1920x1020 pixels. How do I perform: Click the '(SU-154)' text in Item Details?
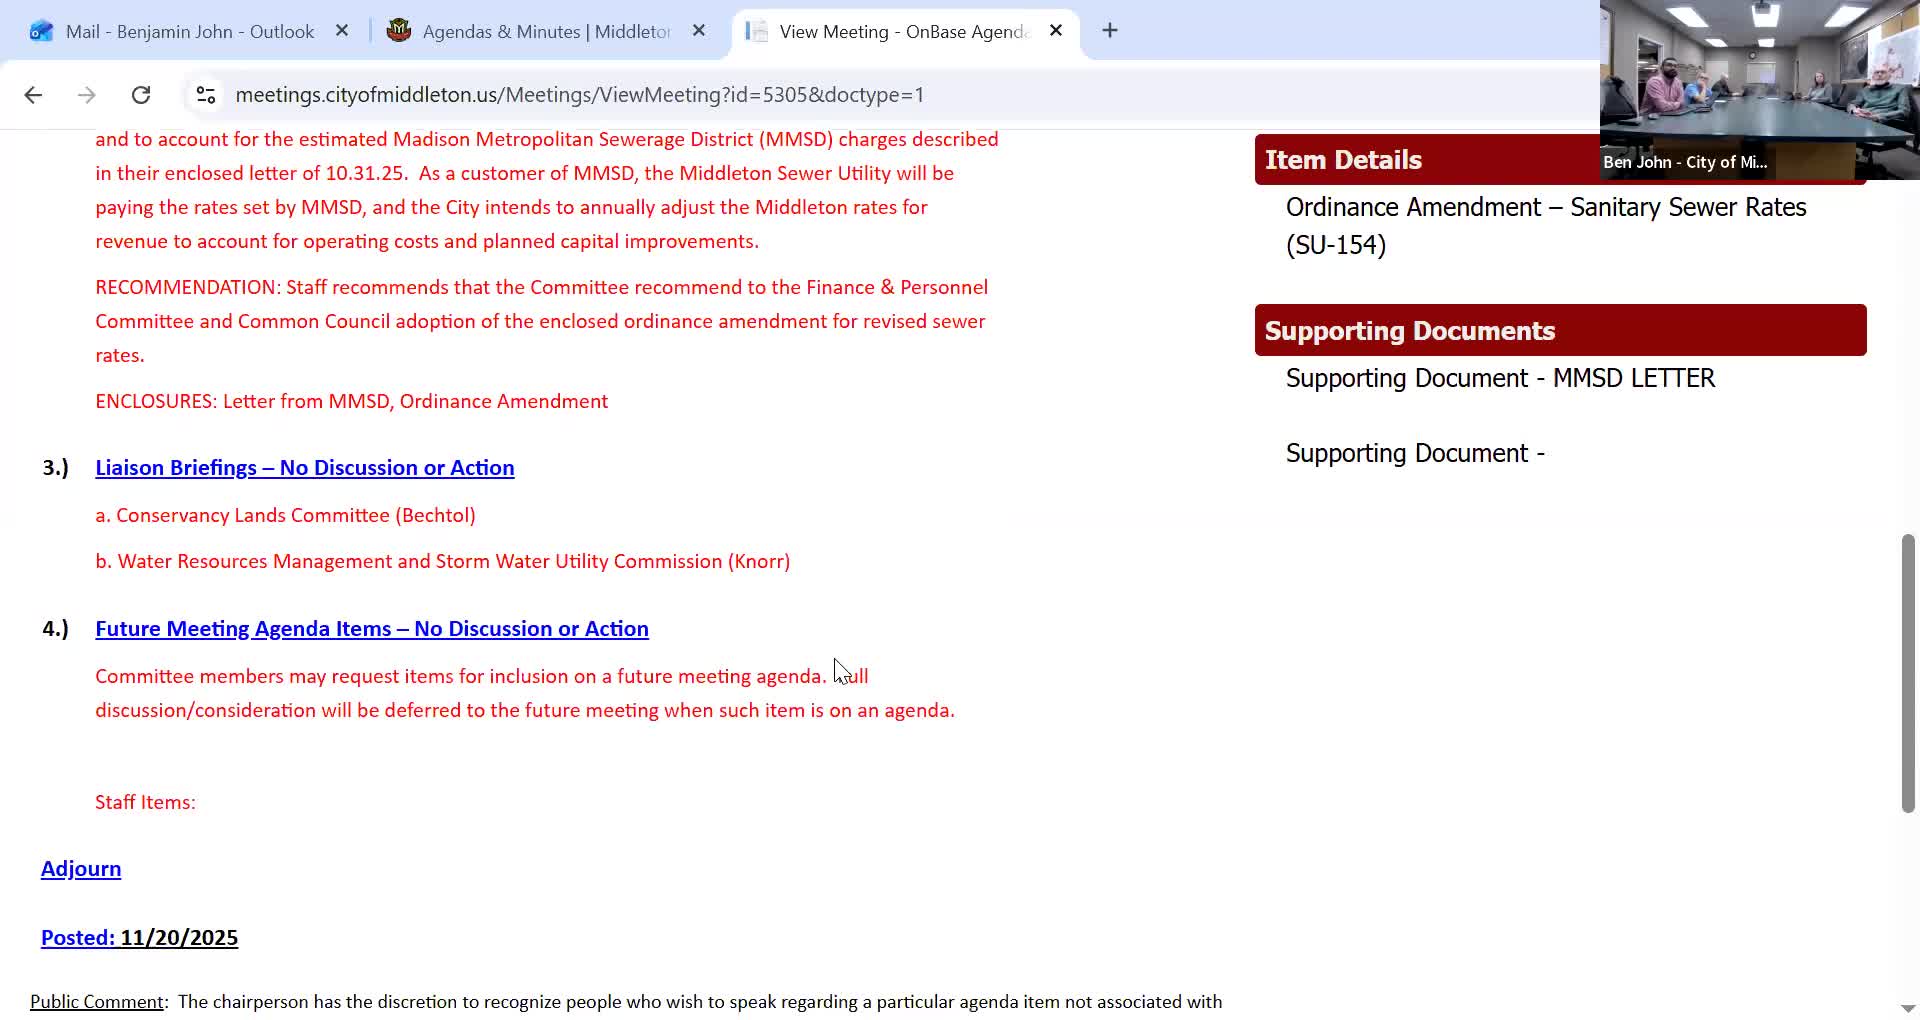(x=1336, y=245)
